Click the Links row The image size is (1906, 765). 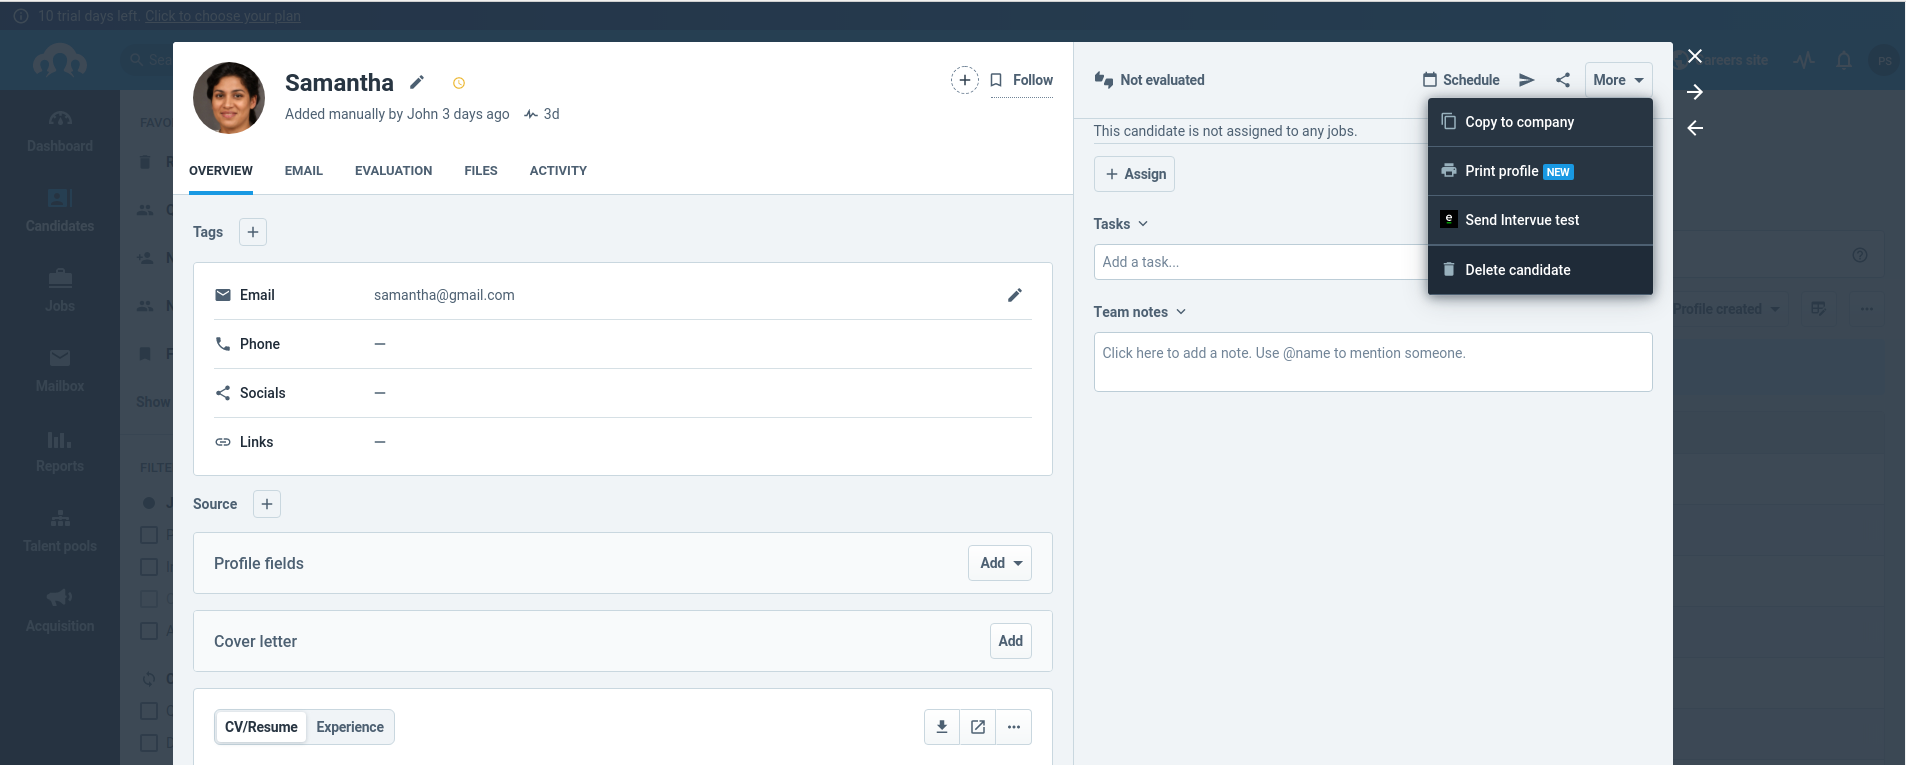pyautogui.click(x=622, y=442)
